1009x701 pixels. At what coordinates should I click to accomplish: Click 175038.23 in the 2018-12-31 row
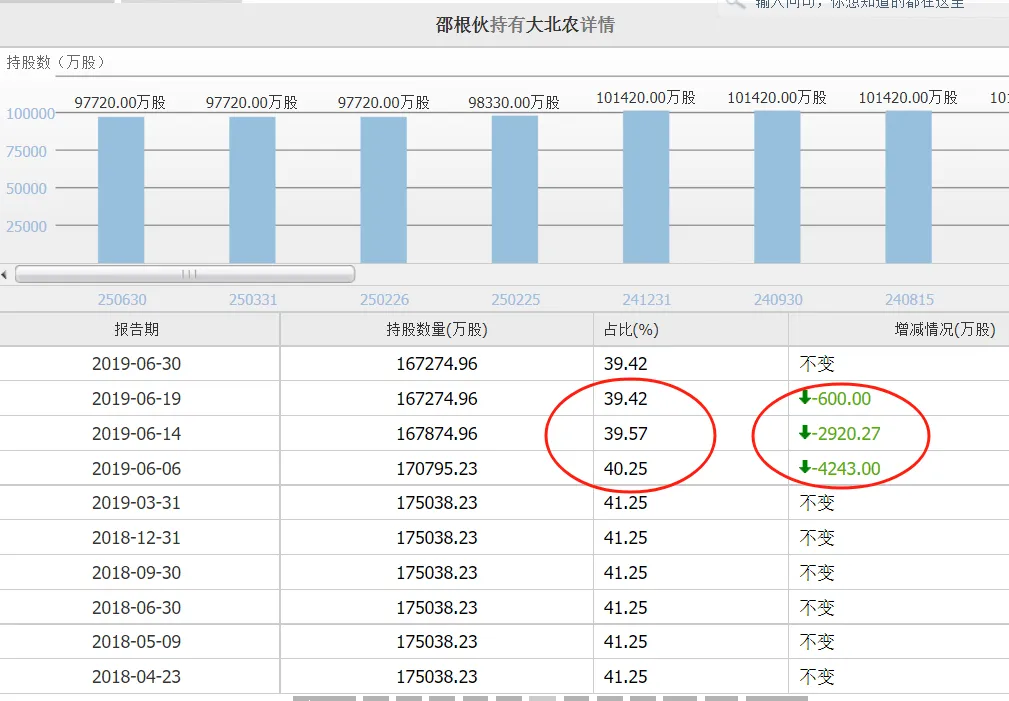pyautogui.click(x=437, y=537)
